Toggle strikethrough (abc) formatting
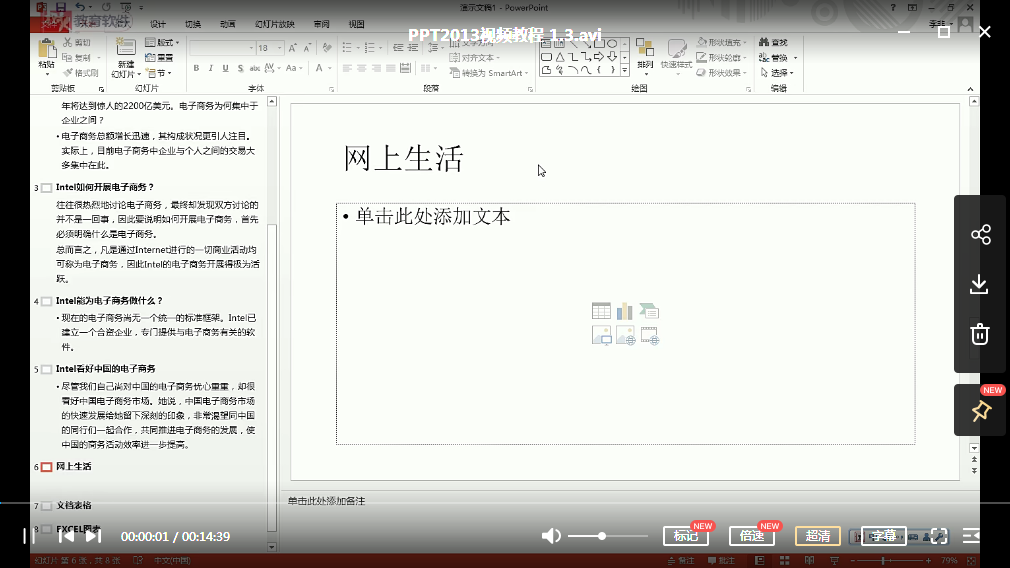Image resolution: width=1010 pixels, height=568 pixels. tap(254, 68)
